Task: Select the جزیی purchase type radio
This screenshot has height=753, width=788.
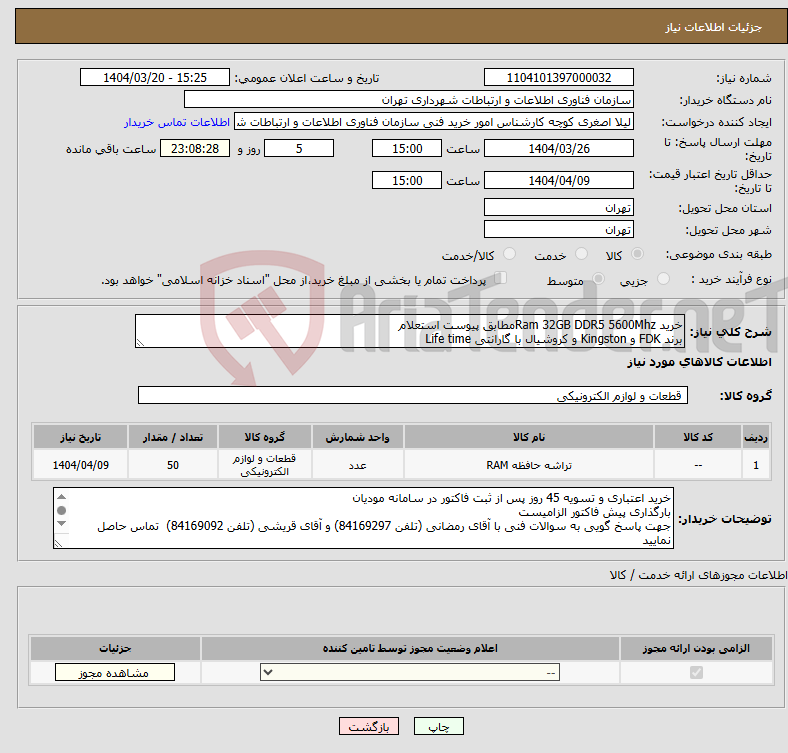Action: (x=663, y=278)
